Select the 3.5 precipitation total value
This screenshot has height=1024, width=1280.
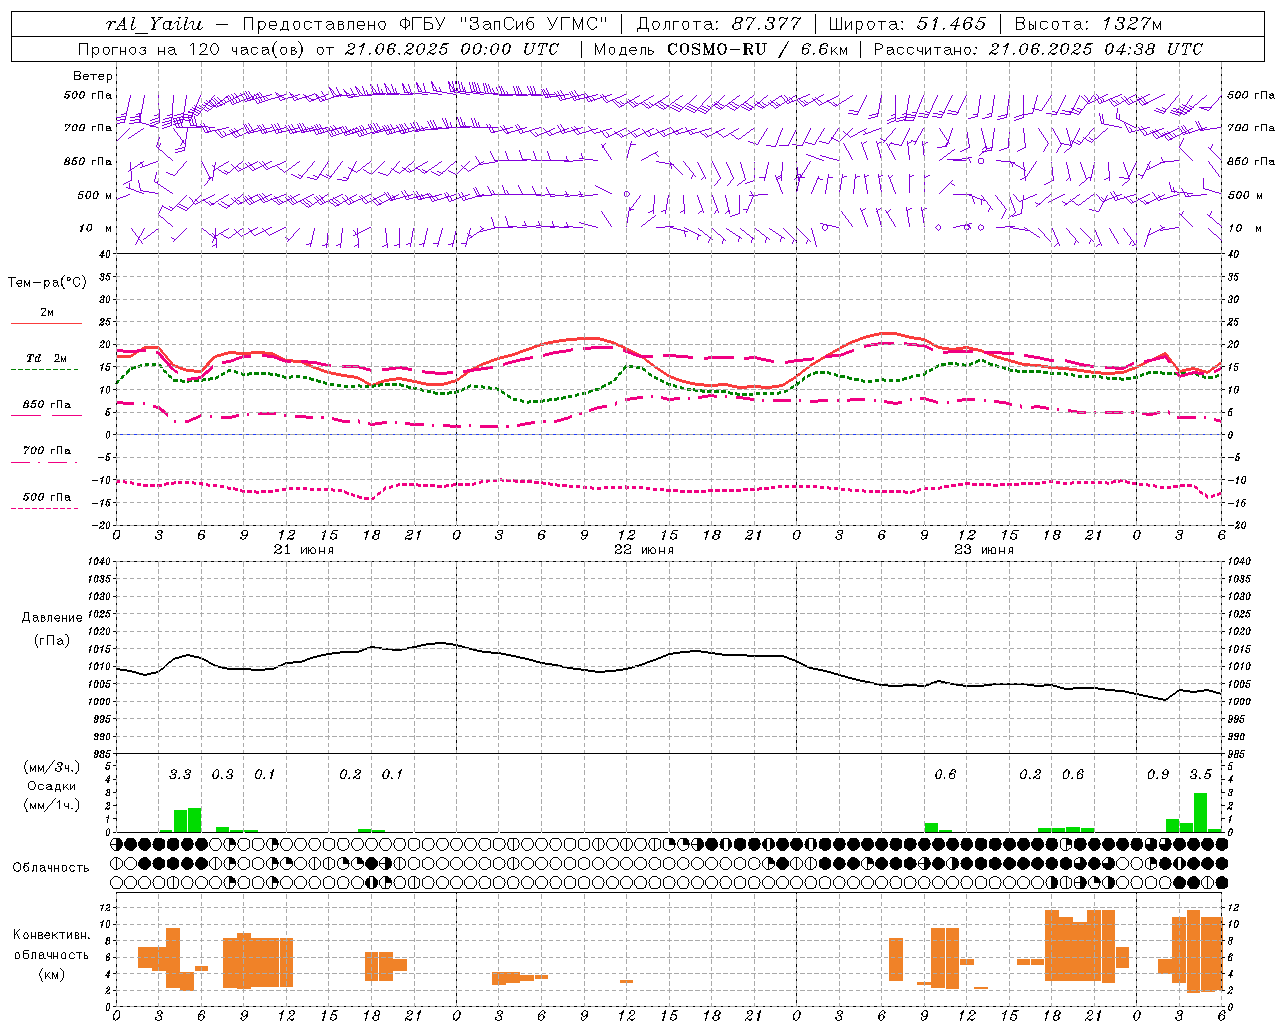pos(1200,775)
